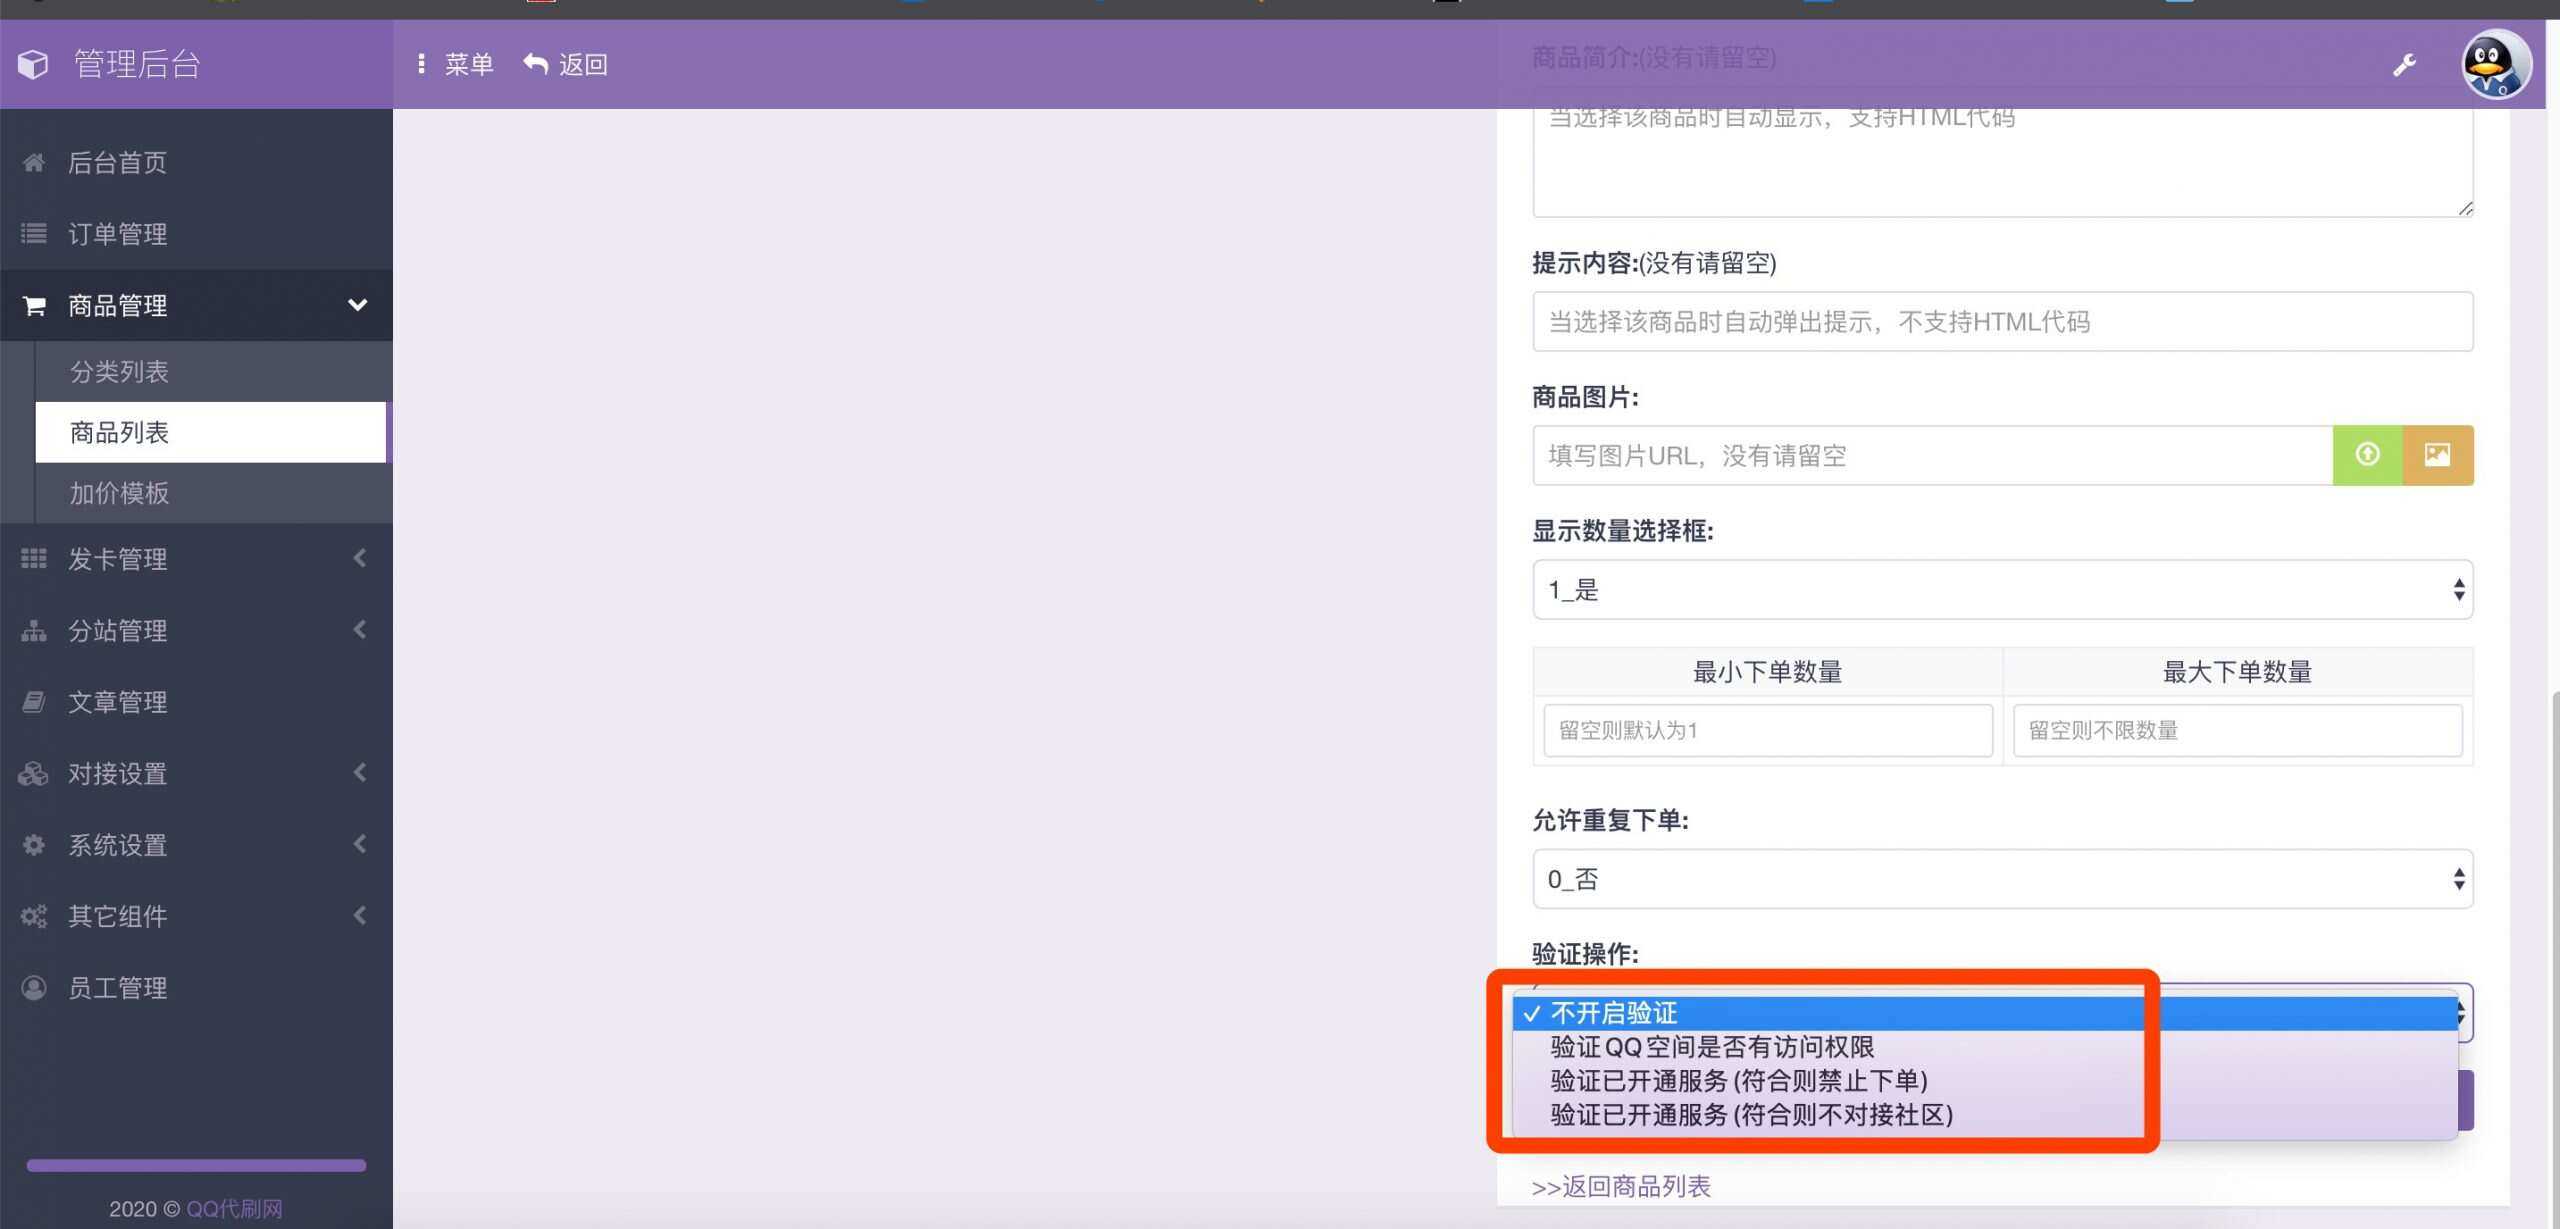2560x1229 pixels.
Task: Select the 不开启验证 option
Action: 1614,1012
